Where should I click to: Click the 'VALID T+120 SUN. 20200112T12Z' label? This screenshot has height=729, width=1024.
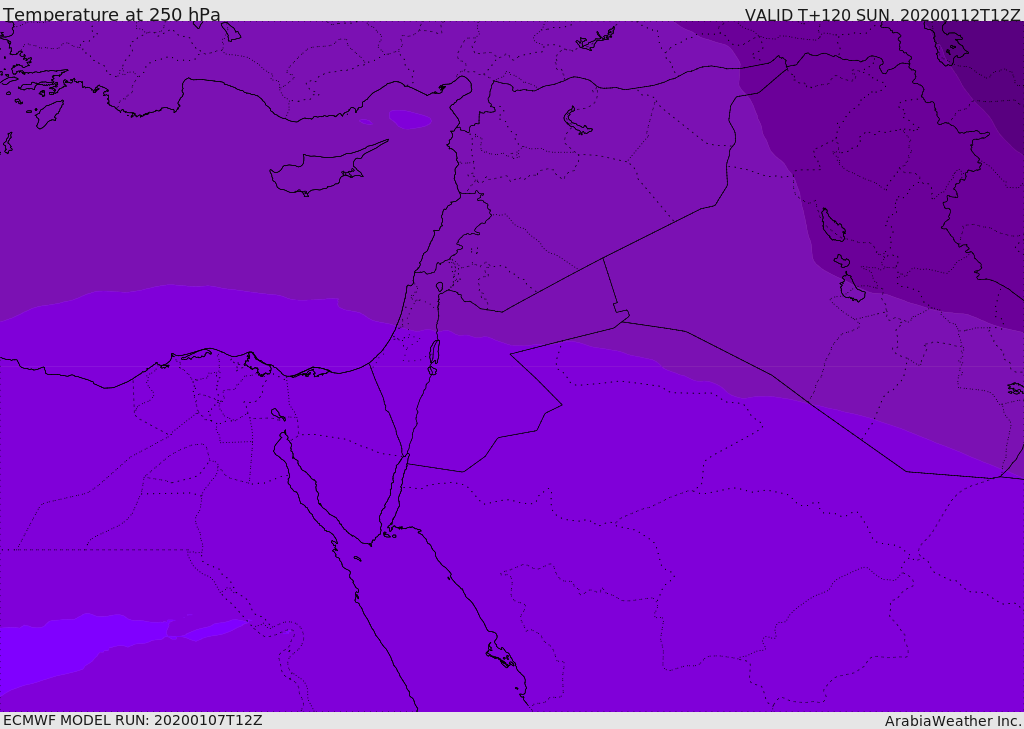click(882, 14)
